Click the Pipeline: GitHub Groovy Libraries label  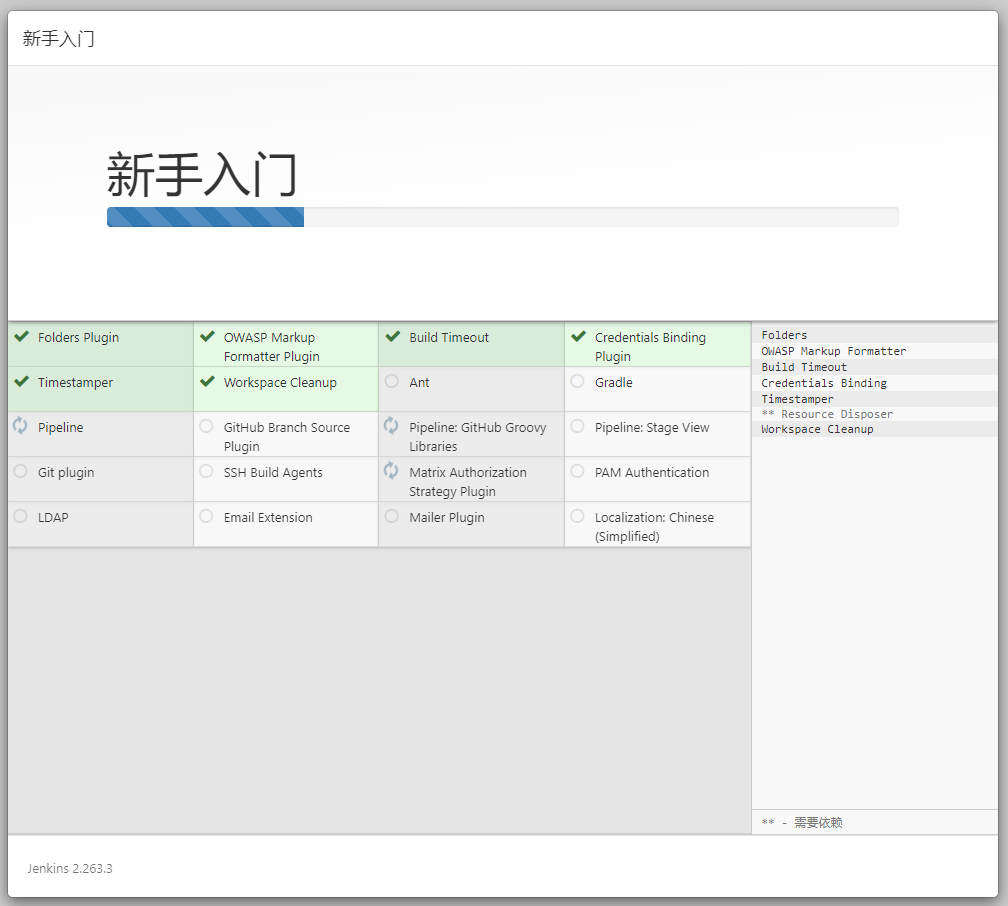[x=478, y=437]
